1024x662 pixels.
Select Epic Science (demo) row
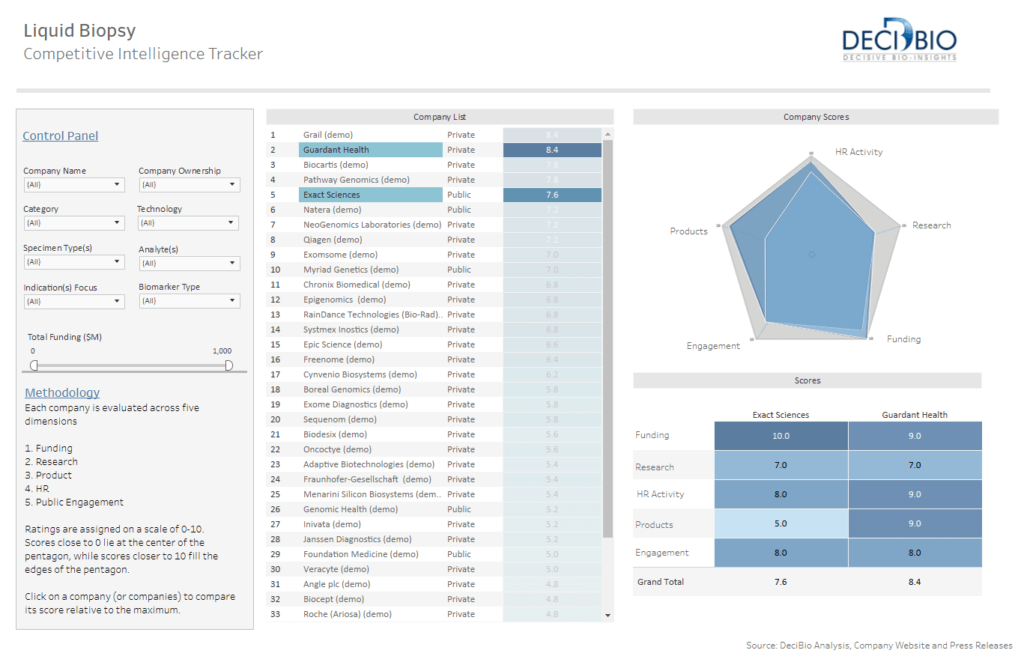436,345
